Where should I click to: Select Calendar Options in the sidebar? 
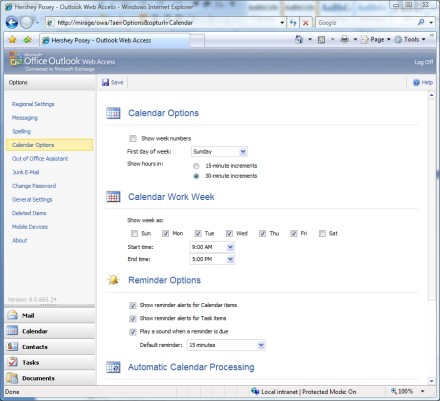49,145
